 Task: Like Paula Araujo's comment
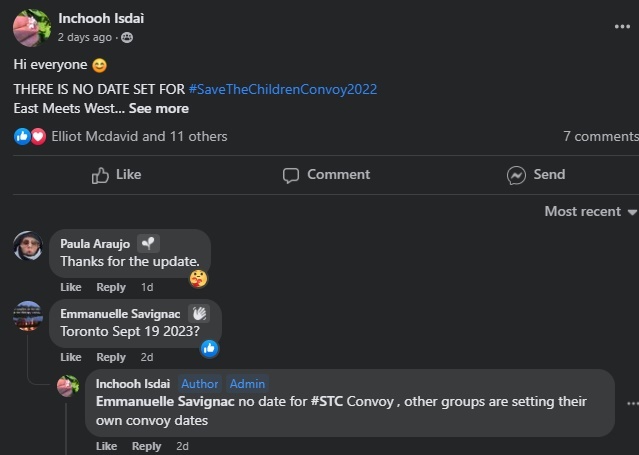[x=71, y=287]
